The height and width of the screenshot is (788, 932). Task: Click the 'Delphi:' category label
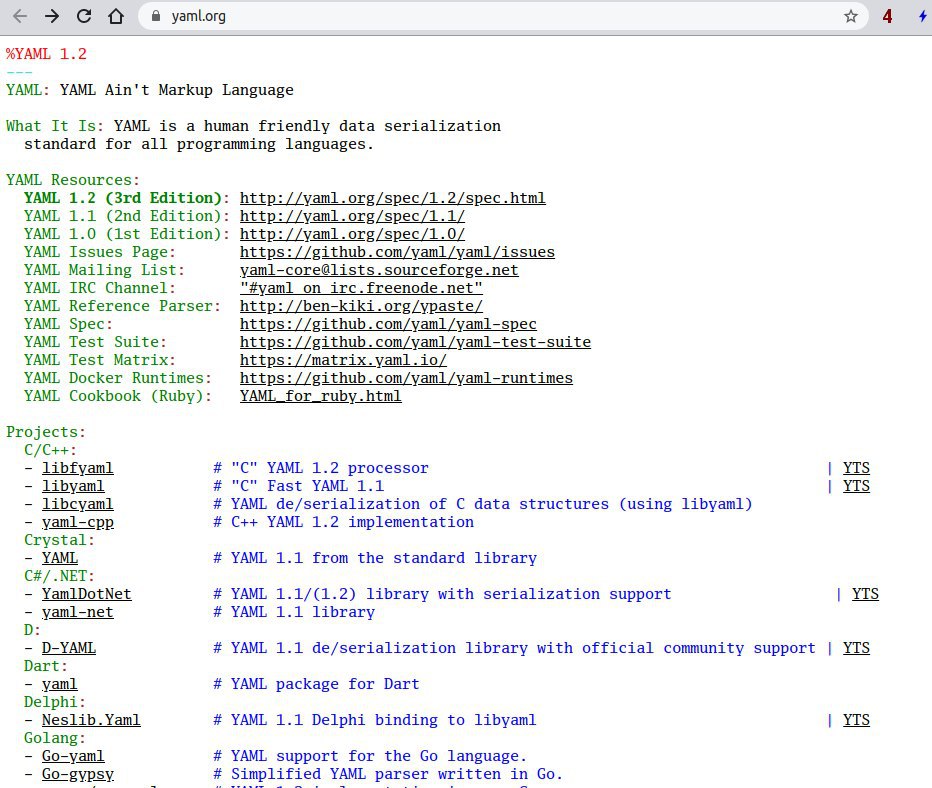55,702
